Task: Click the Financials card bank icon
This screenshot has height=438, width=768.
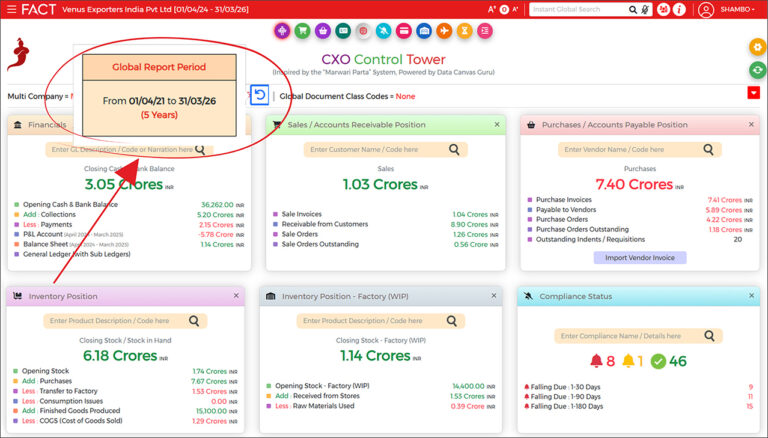Action: click(18, 125)
